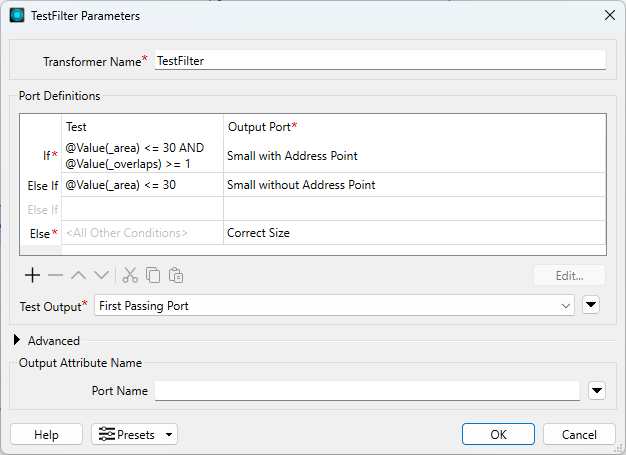Click the FME icon in the title bar
Viewport: 626px width, 455px height.
click(x=17, y=16)
